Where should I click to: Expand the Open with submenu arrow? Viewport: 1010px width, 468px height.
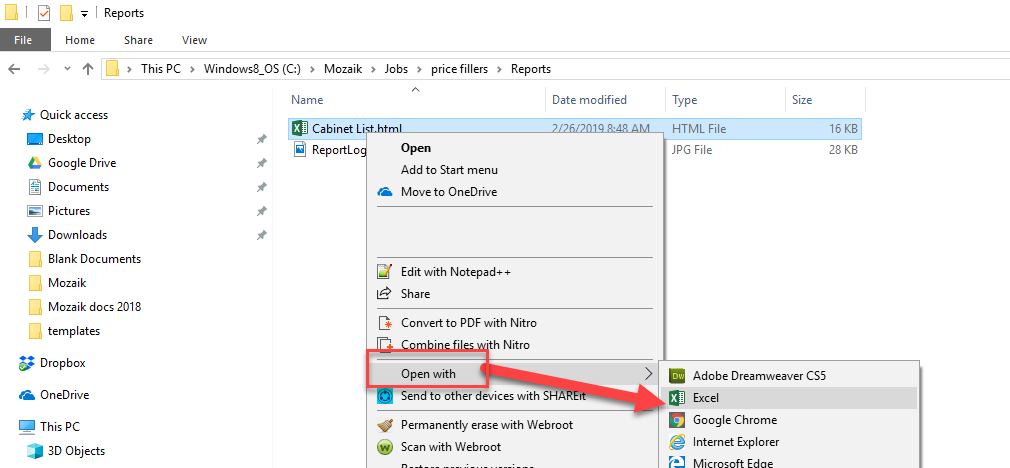point(649,374)
